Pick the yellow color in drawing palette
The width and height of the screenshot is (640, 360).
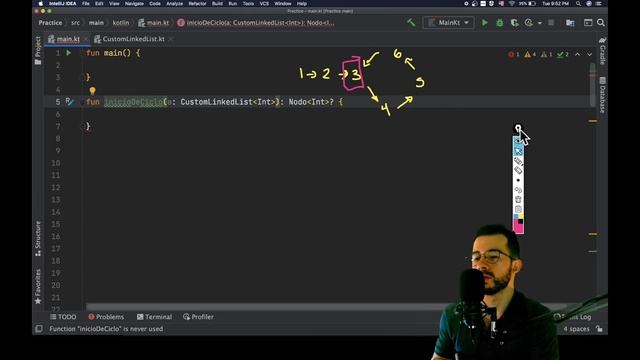tap(521, 217)
